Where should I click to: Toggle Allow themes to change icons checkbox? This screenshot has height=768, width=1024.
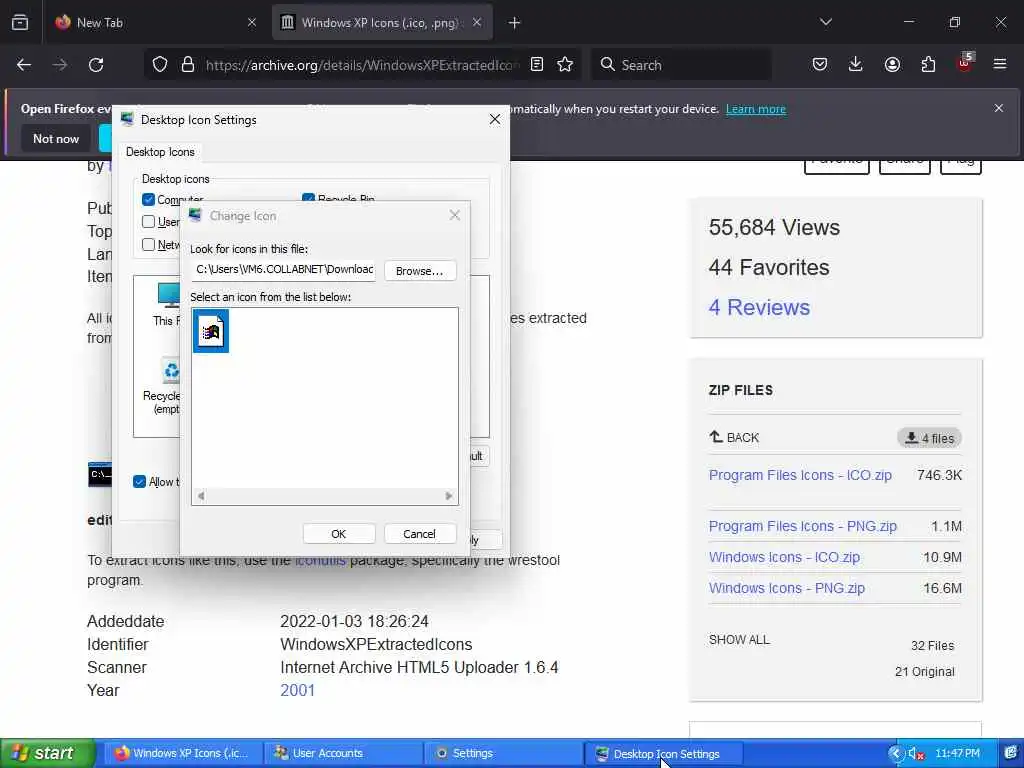pyautogui.click(x=139, y=481)
